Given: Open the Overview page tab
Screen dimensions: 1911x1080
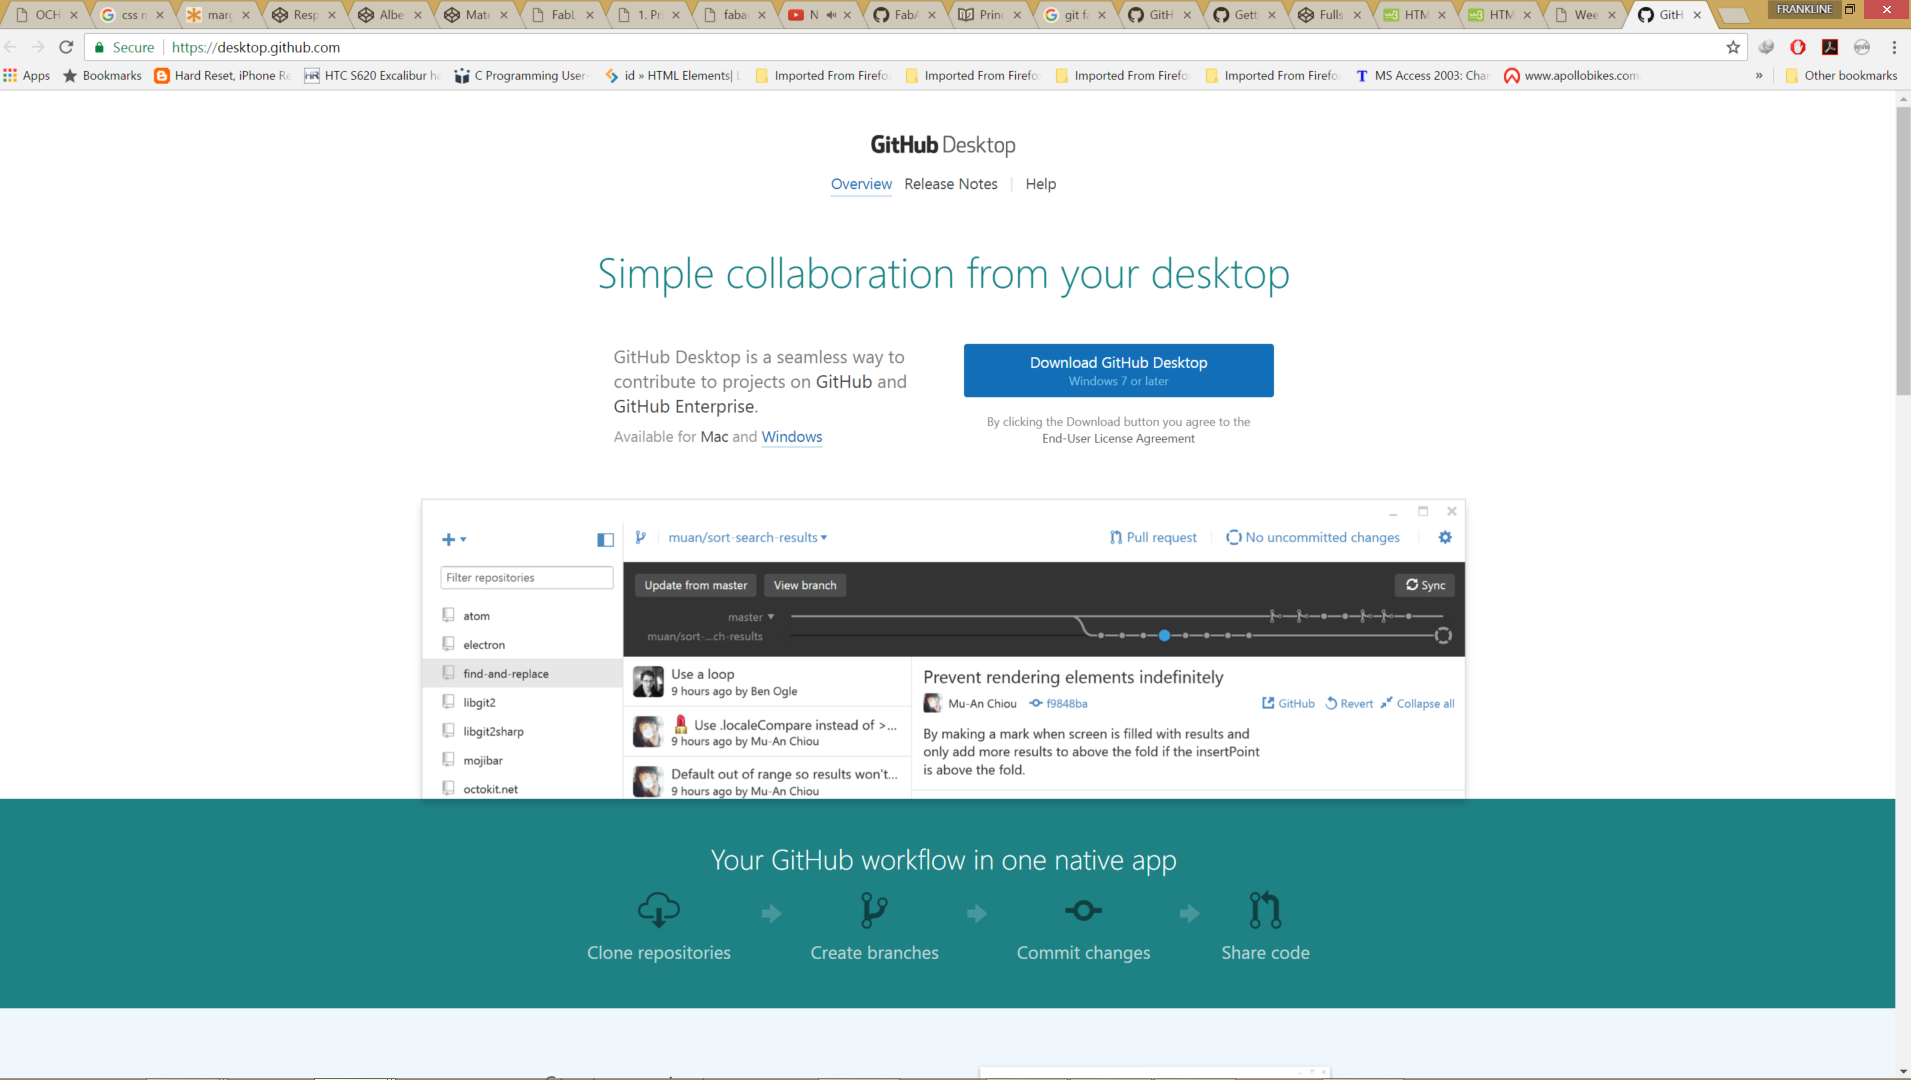Looking at the screenshot, I should (861, 184).
